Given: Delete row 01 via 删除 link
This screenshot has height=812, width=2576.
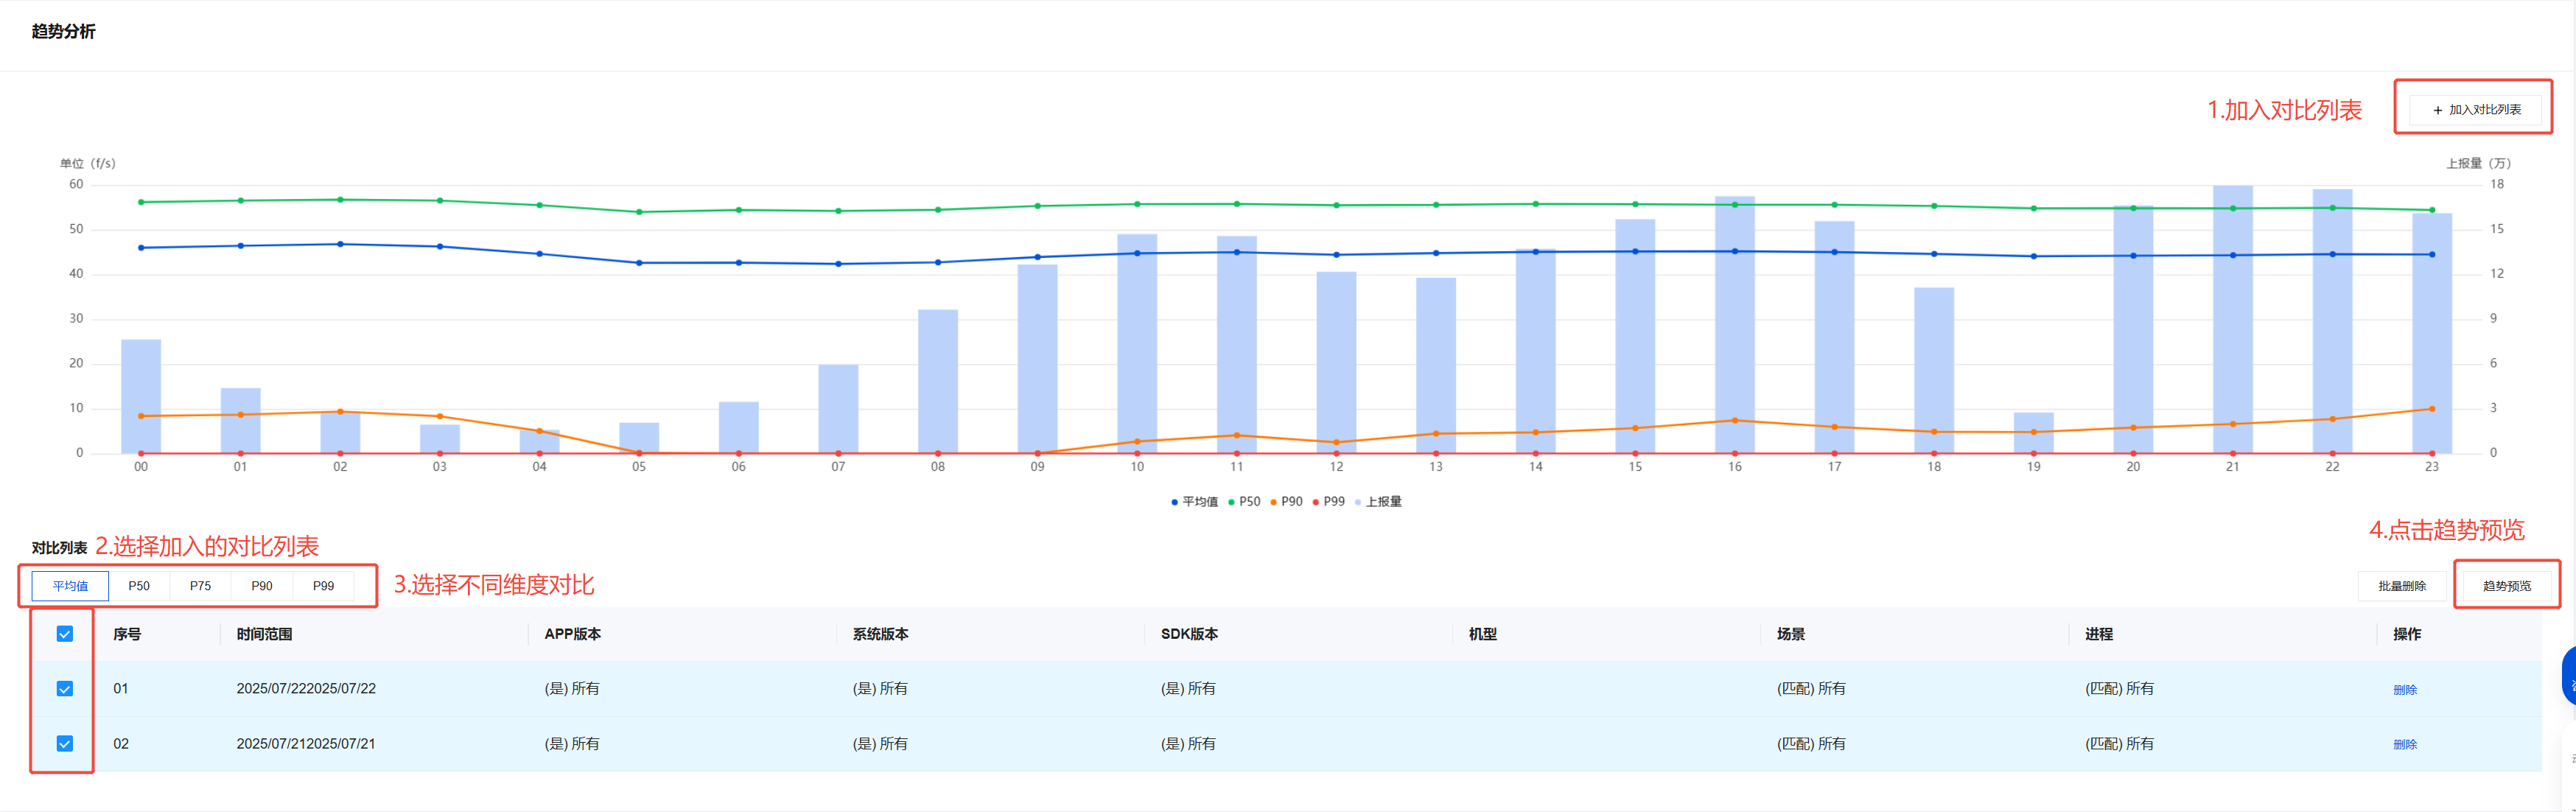Looking at the screenshot, I should pyautogui.click(x=2404, y=690).
